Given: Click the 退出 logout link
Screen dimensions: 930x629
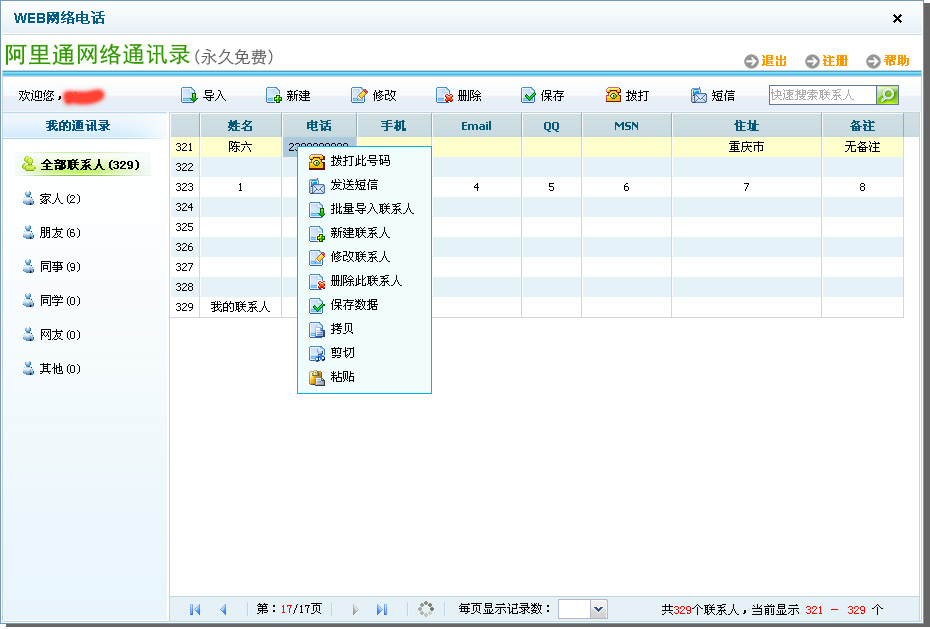Looking at the screenshot, I should [774, 61].
